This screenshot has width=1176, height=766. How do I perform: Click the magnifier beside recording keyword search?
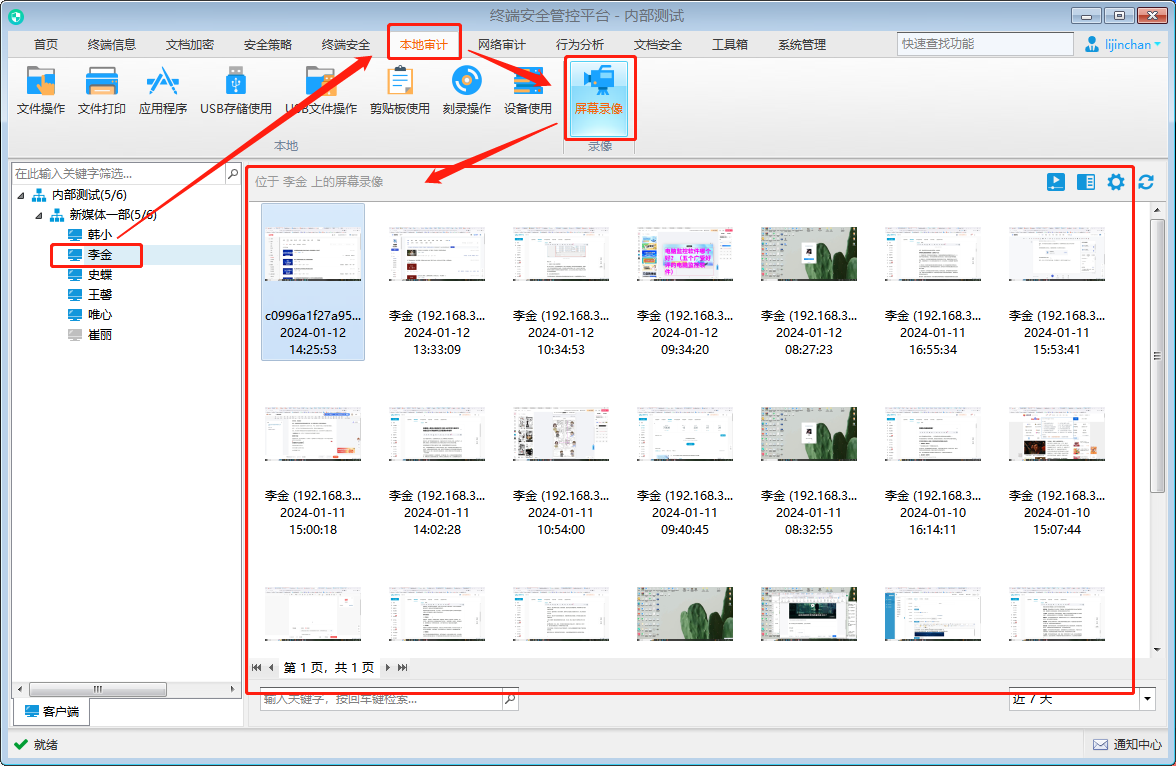510,698
